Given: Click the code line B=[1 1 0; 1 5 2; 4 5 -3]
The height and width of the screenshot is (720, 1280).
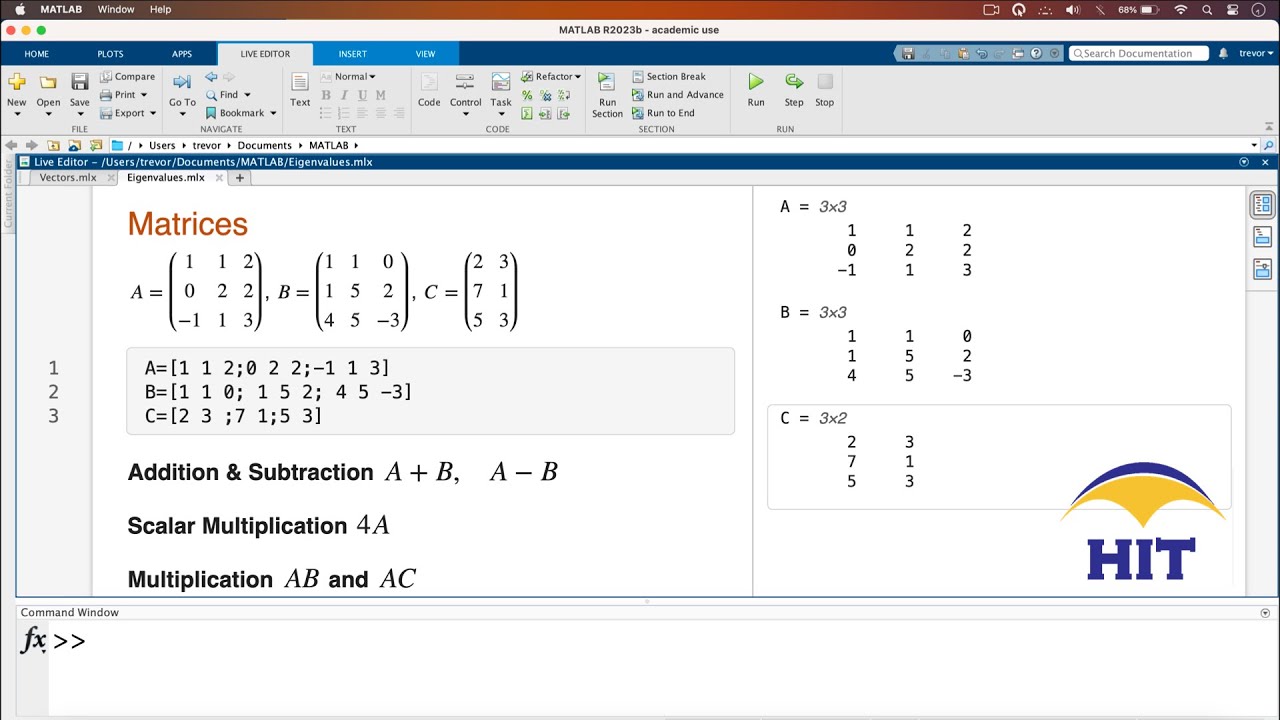Looking at the screenshot, I should click(278, 392).
